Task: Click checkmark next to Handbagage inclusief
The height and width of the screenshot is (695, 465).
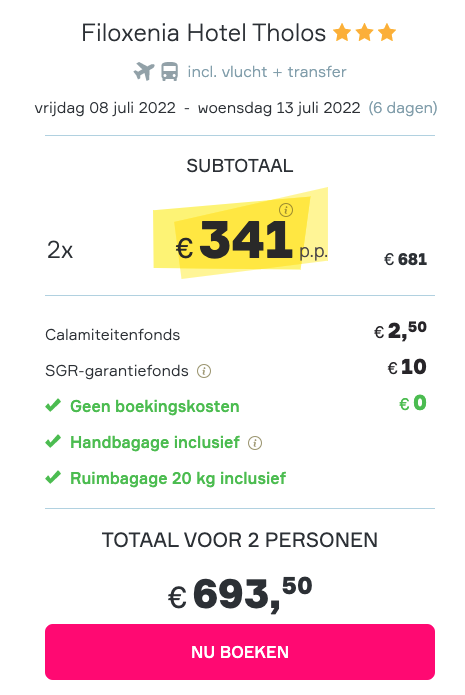Action: pyautogui.click(x=53, y=441)
